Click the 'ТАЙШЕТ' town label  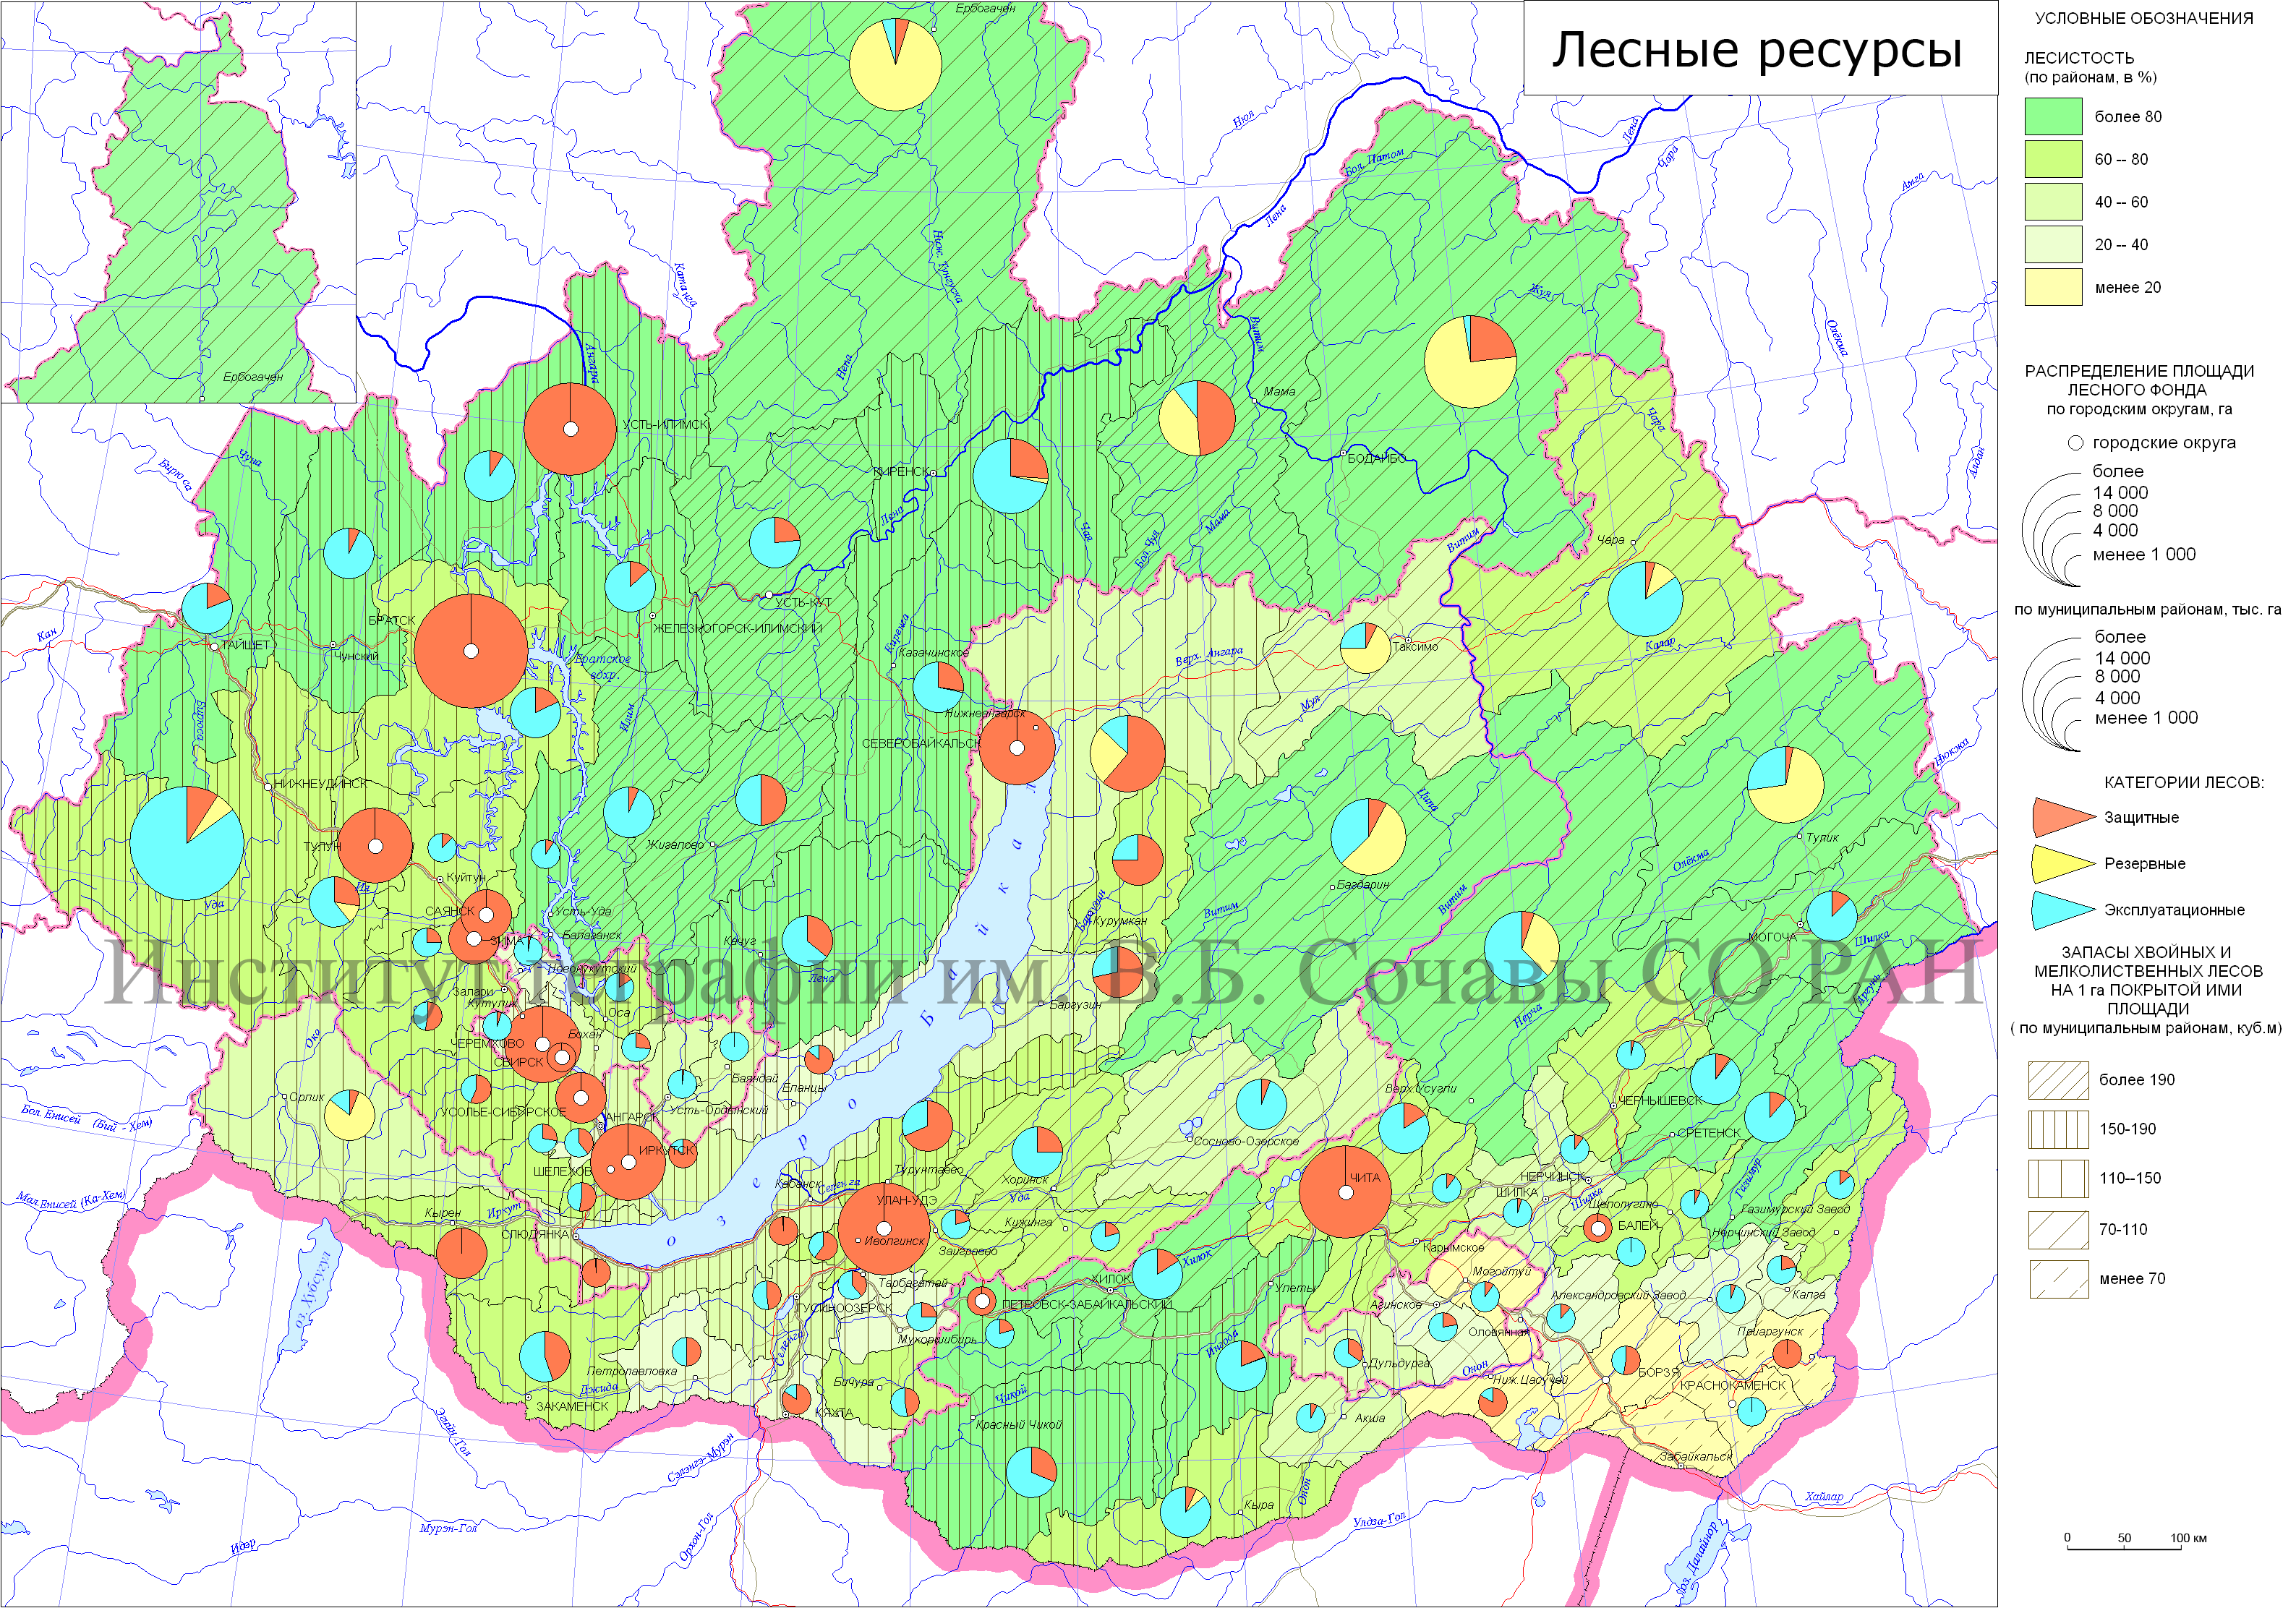[245, 645]
